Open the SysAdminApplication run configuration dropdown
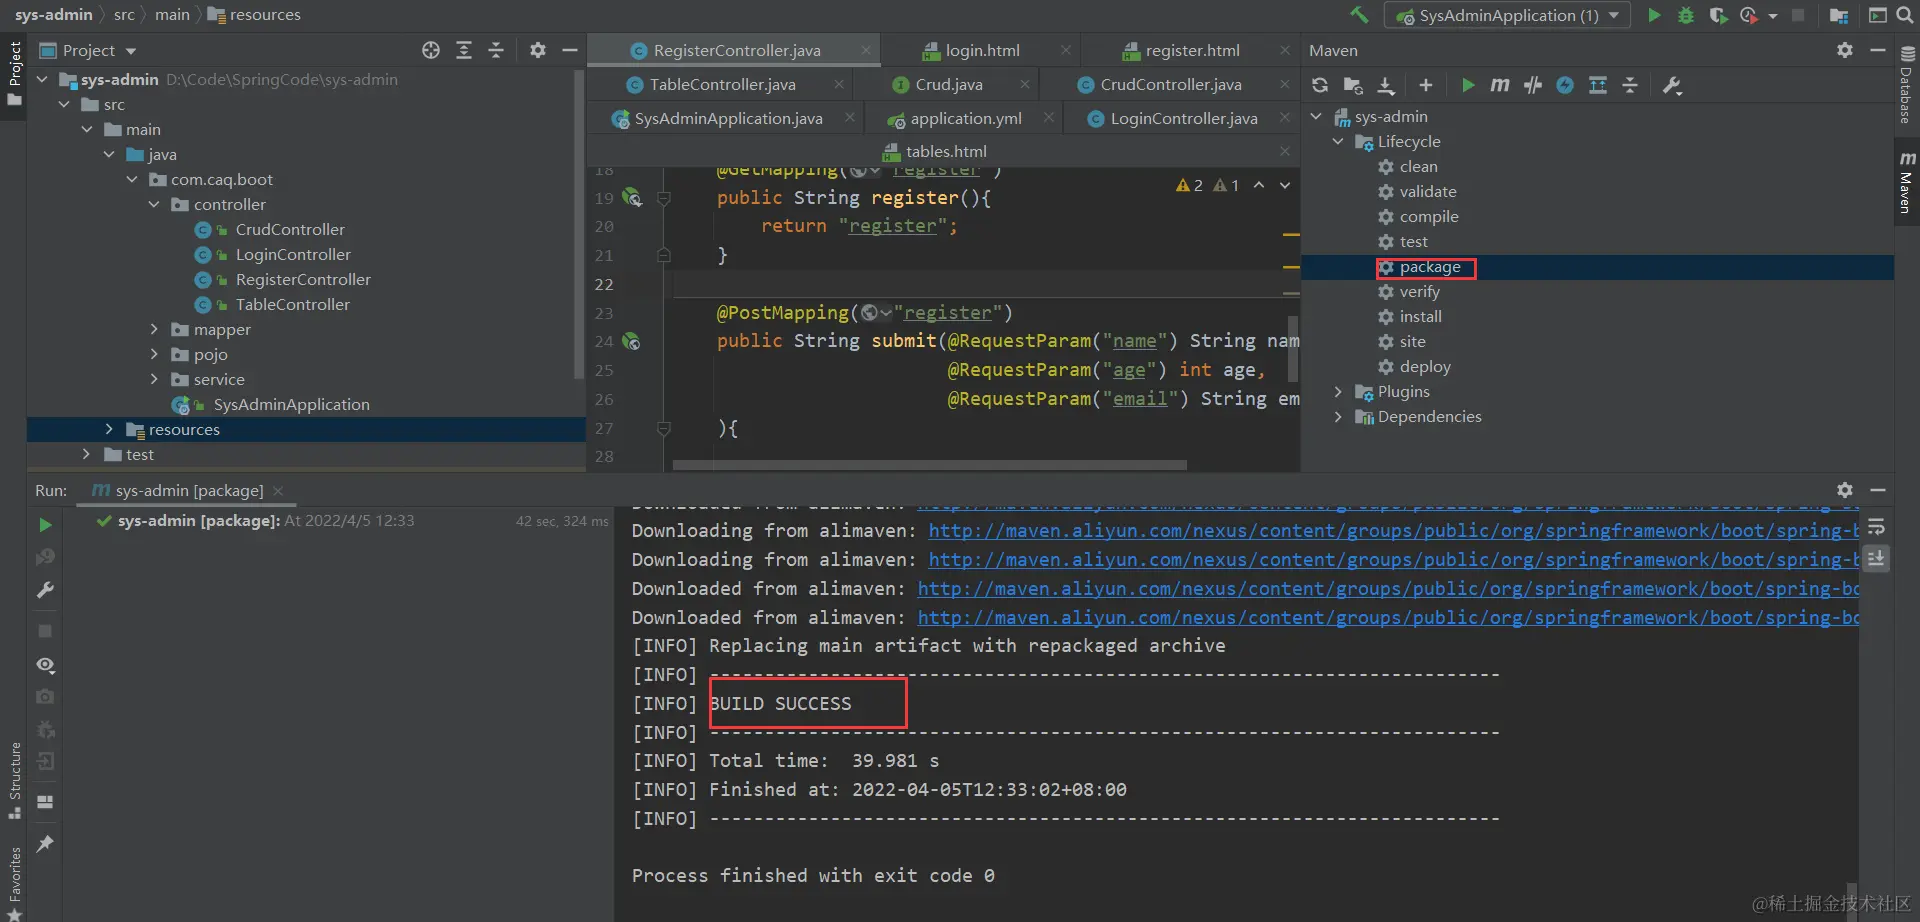This screenshot has height=922, width=1920. tap(1507, 15)
